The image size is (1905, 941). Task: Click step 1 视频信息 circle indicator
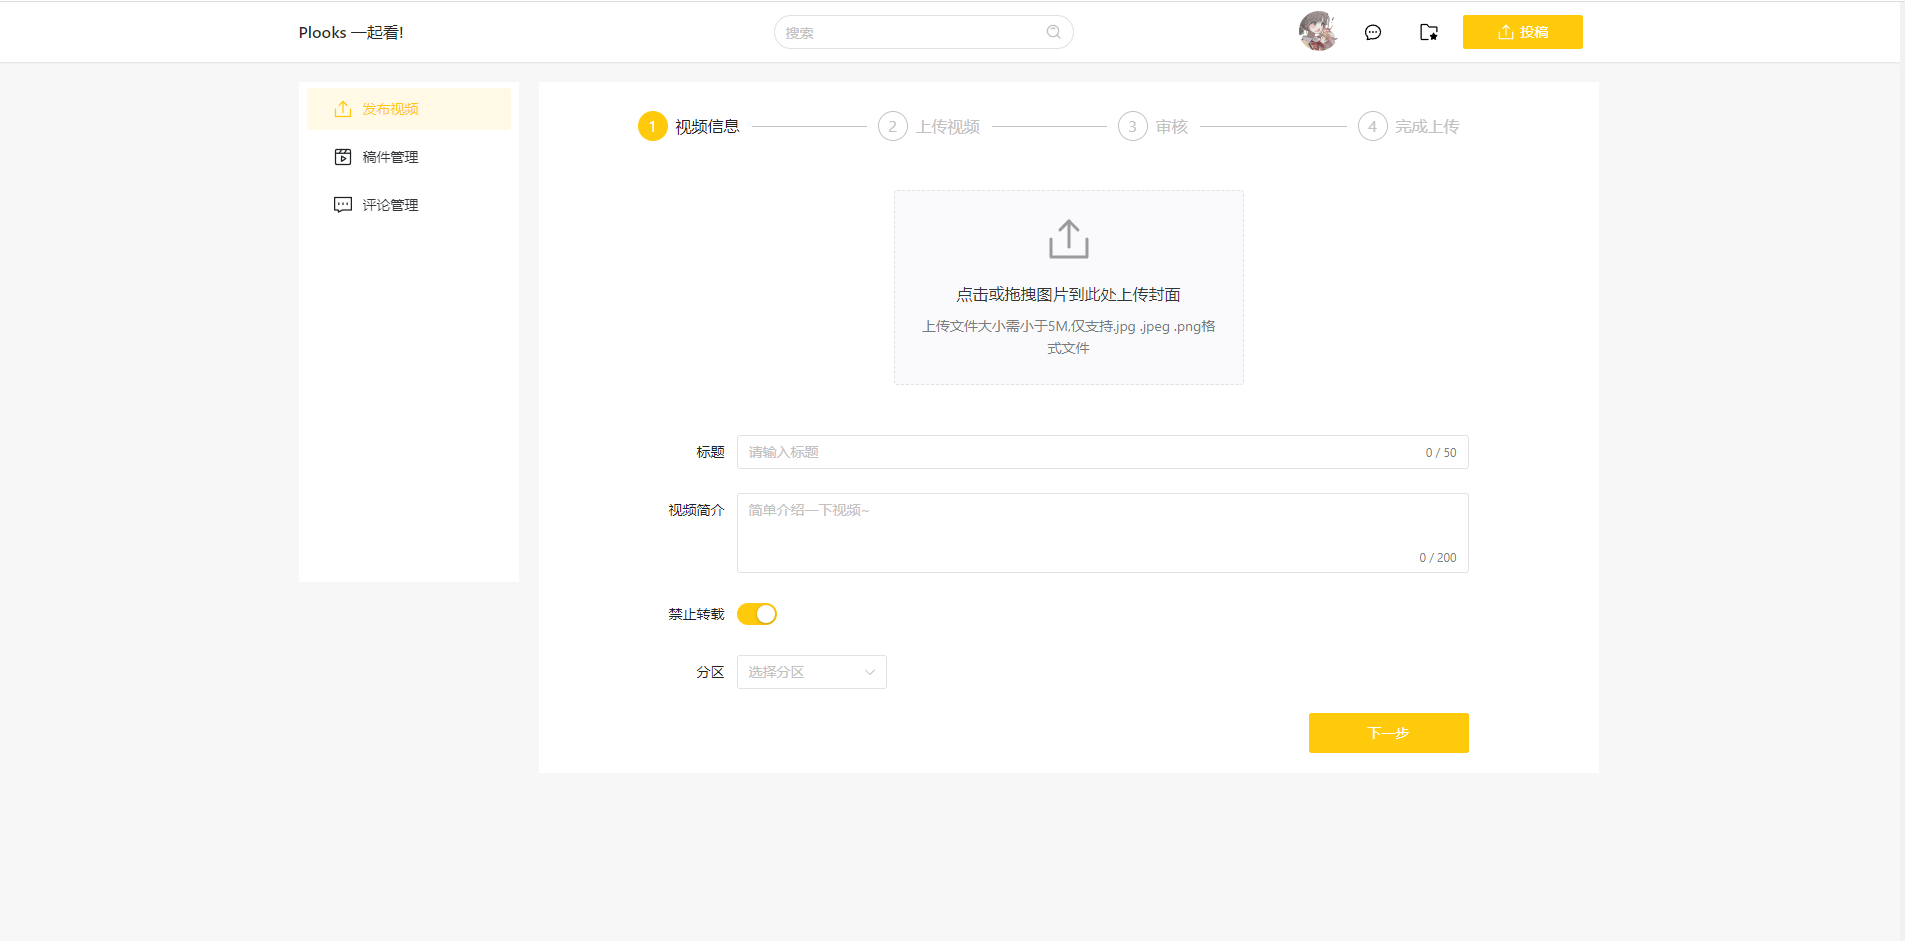653,126
